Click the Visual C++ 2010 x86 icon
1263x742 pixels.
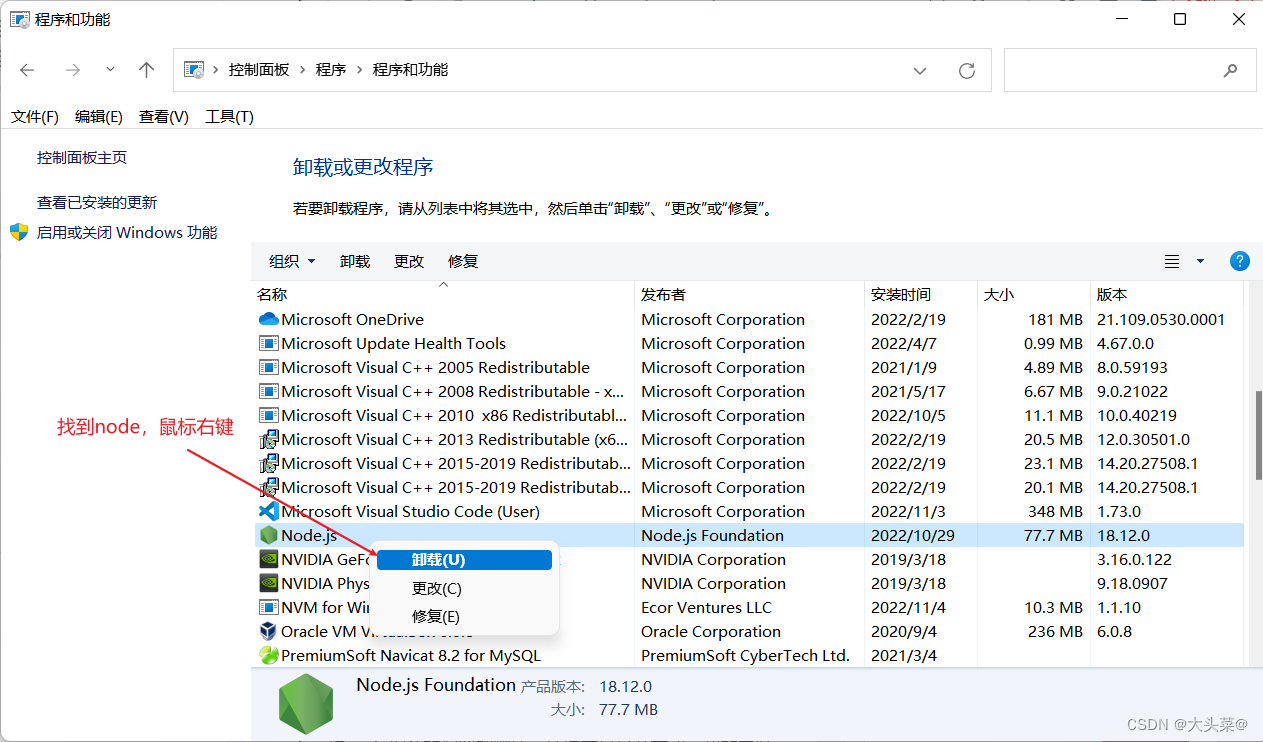click(268, 416)
